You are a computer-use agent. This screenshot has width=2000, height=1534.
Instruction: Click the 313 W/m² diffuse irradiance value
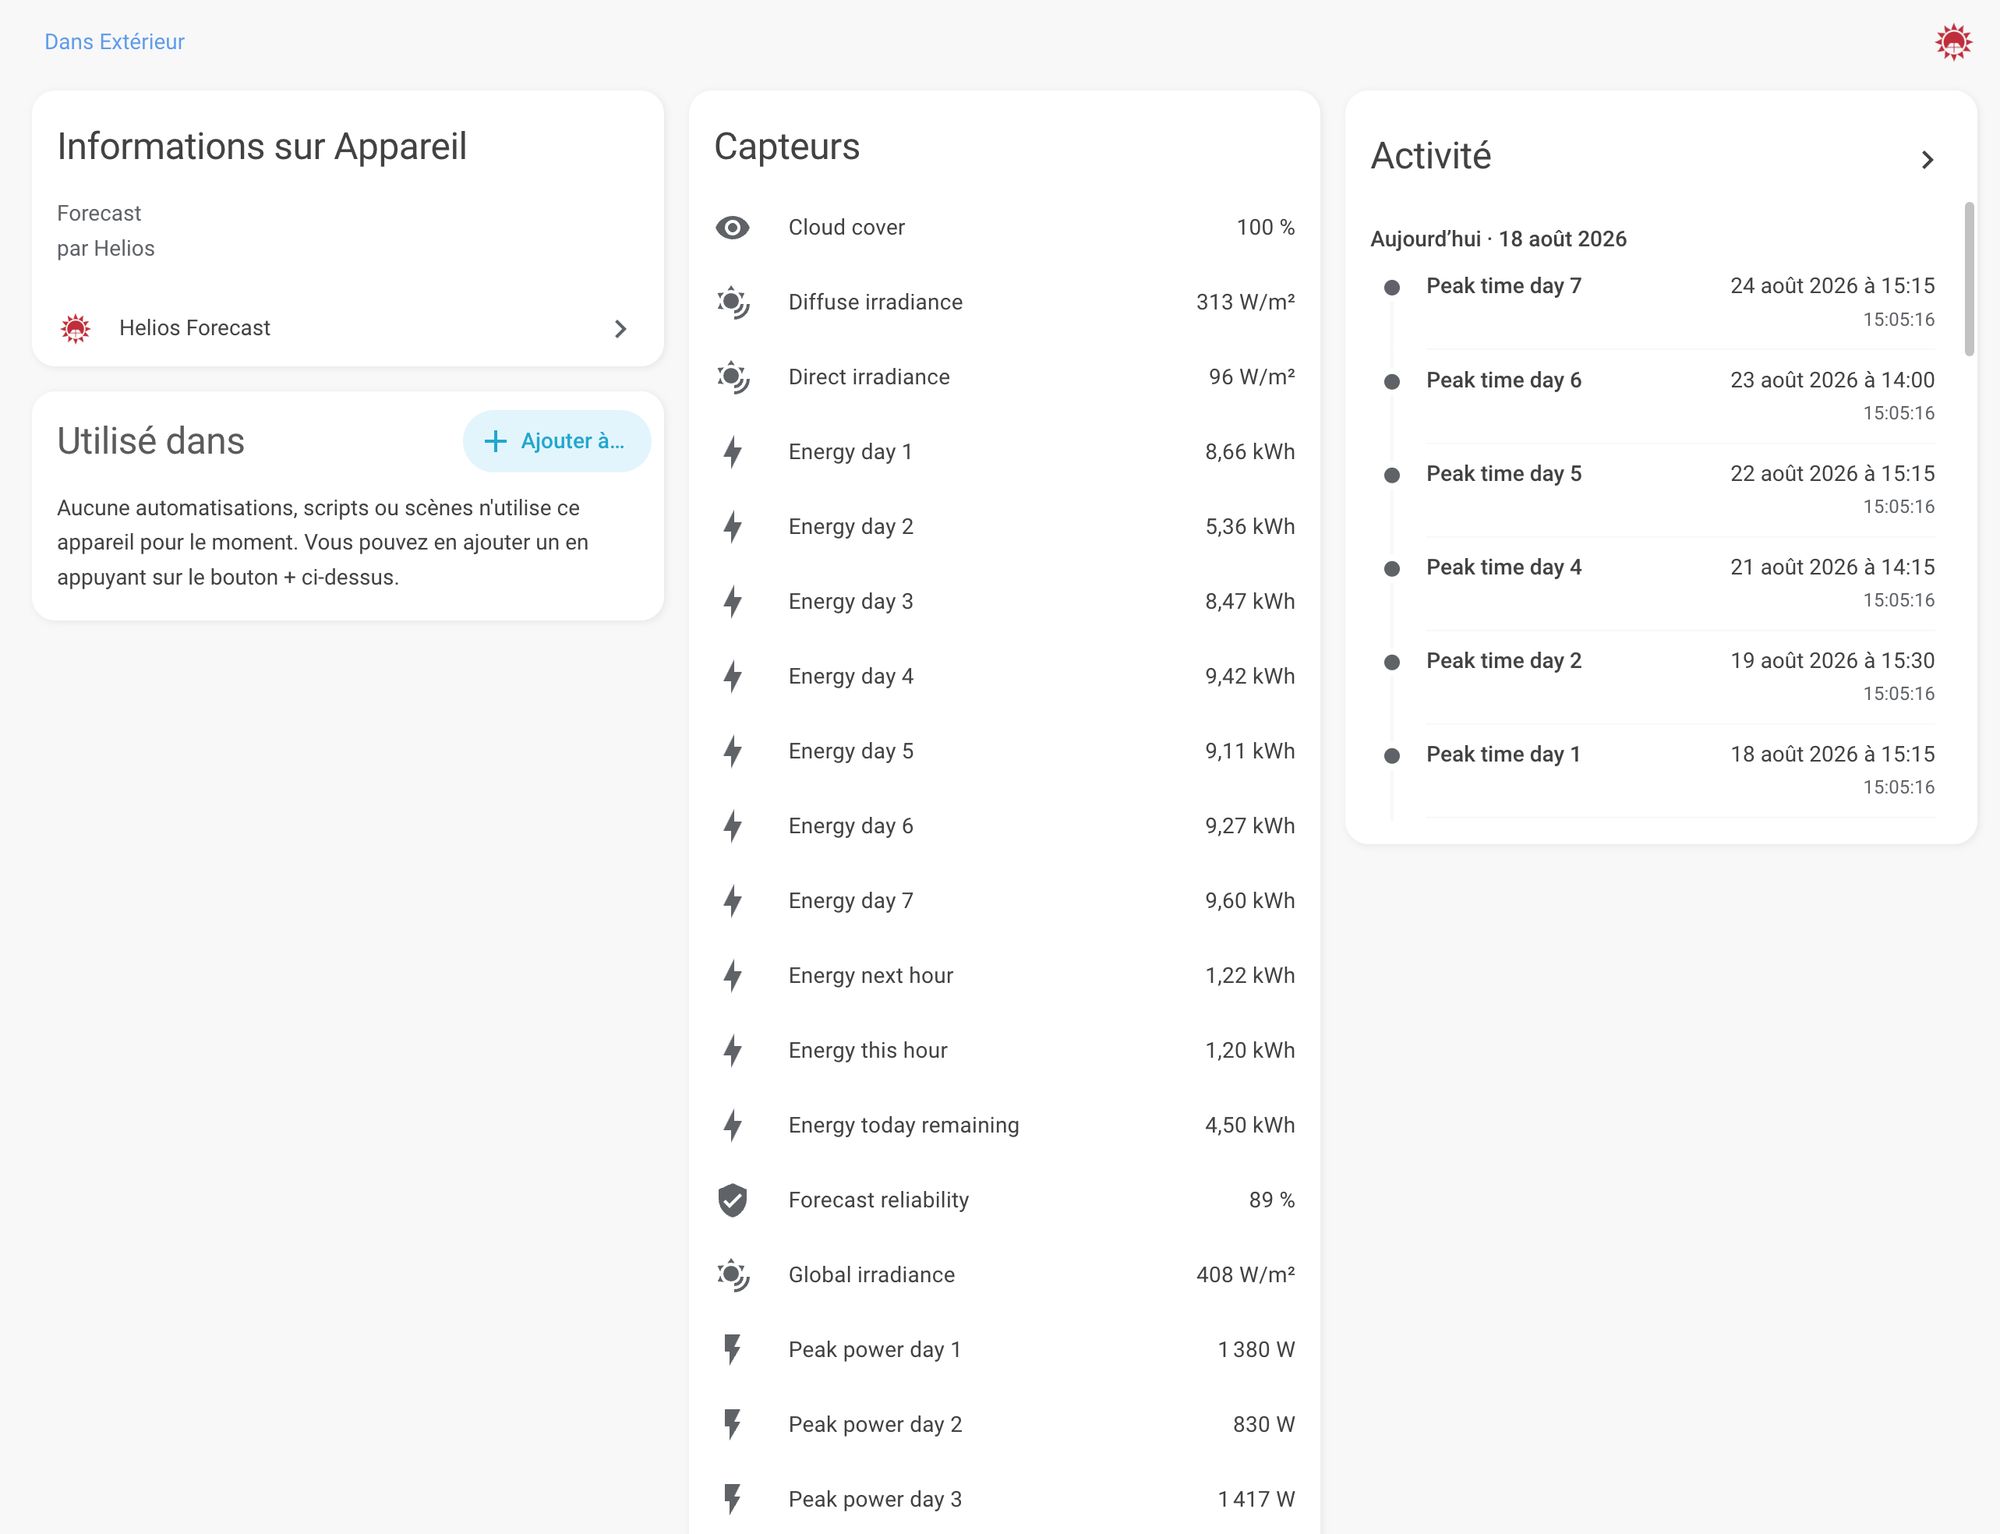[1245, 303]
